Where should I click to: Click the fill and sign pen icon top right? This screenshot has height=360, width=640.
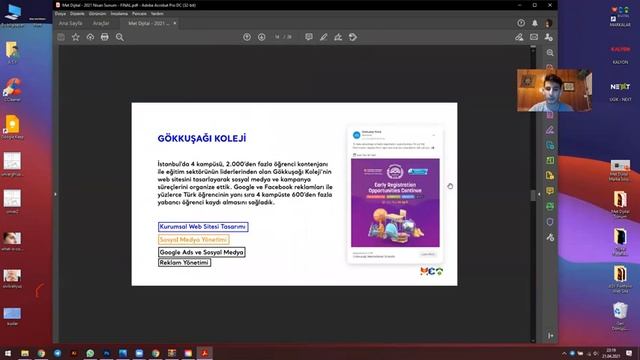pos(519,37)
